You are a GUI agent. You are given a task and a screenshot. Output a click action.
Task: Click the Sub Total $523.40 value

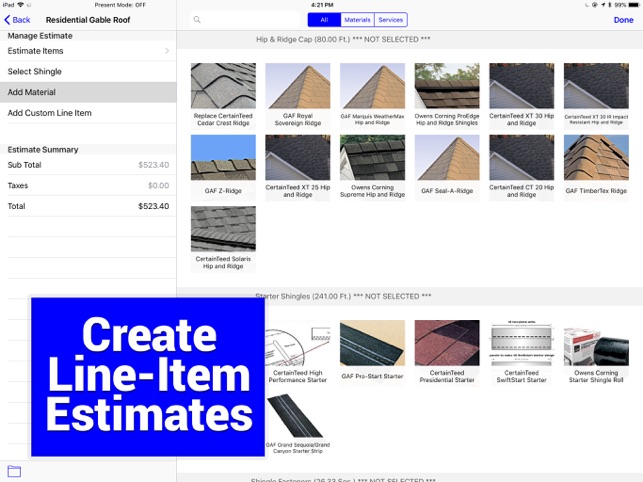pos(153,165)
